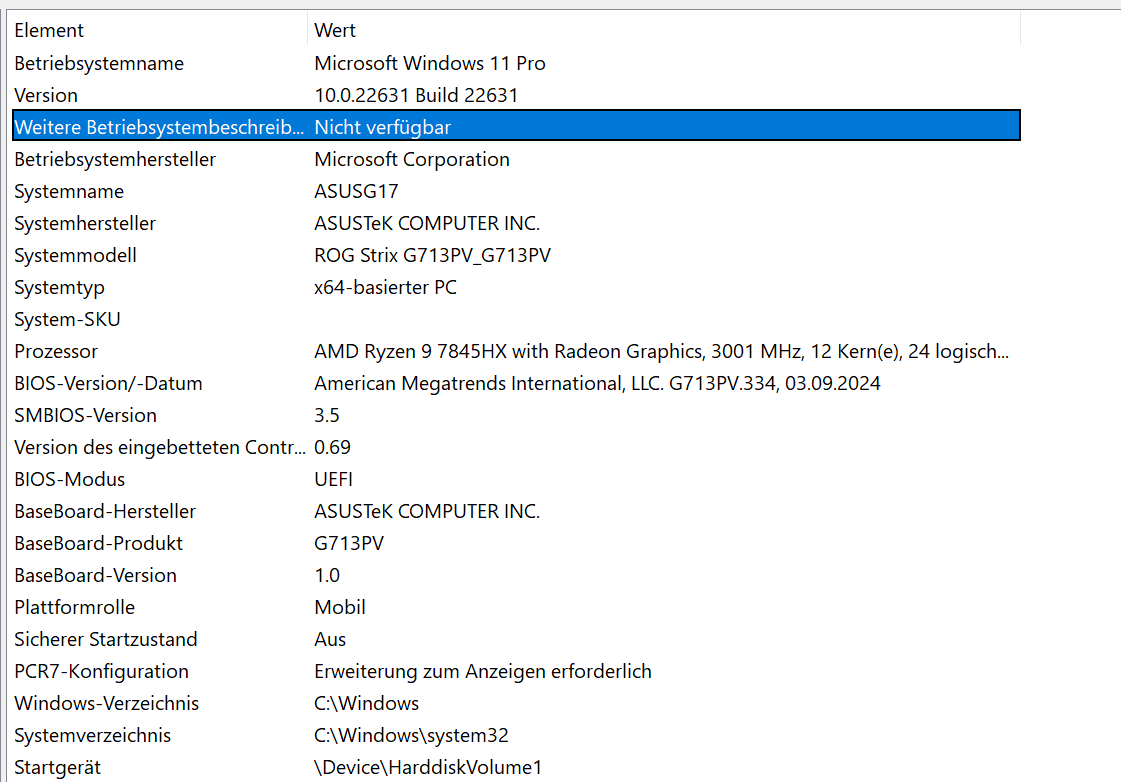Click the Element column header

(x=49, y=31)
